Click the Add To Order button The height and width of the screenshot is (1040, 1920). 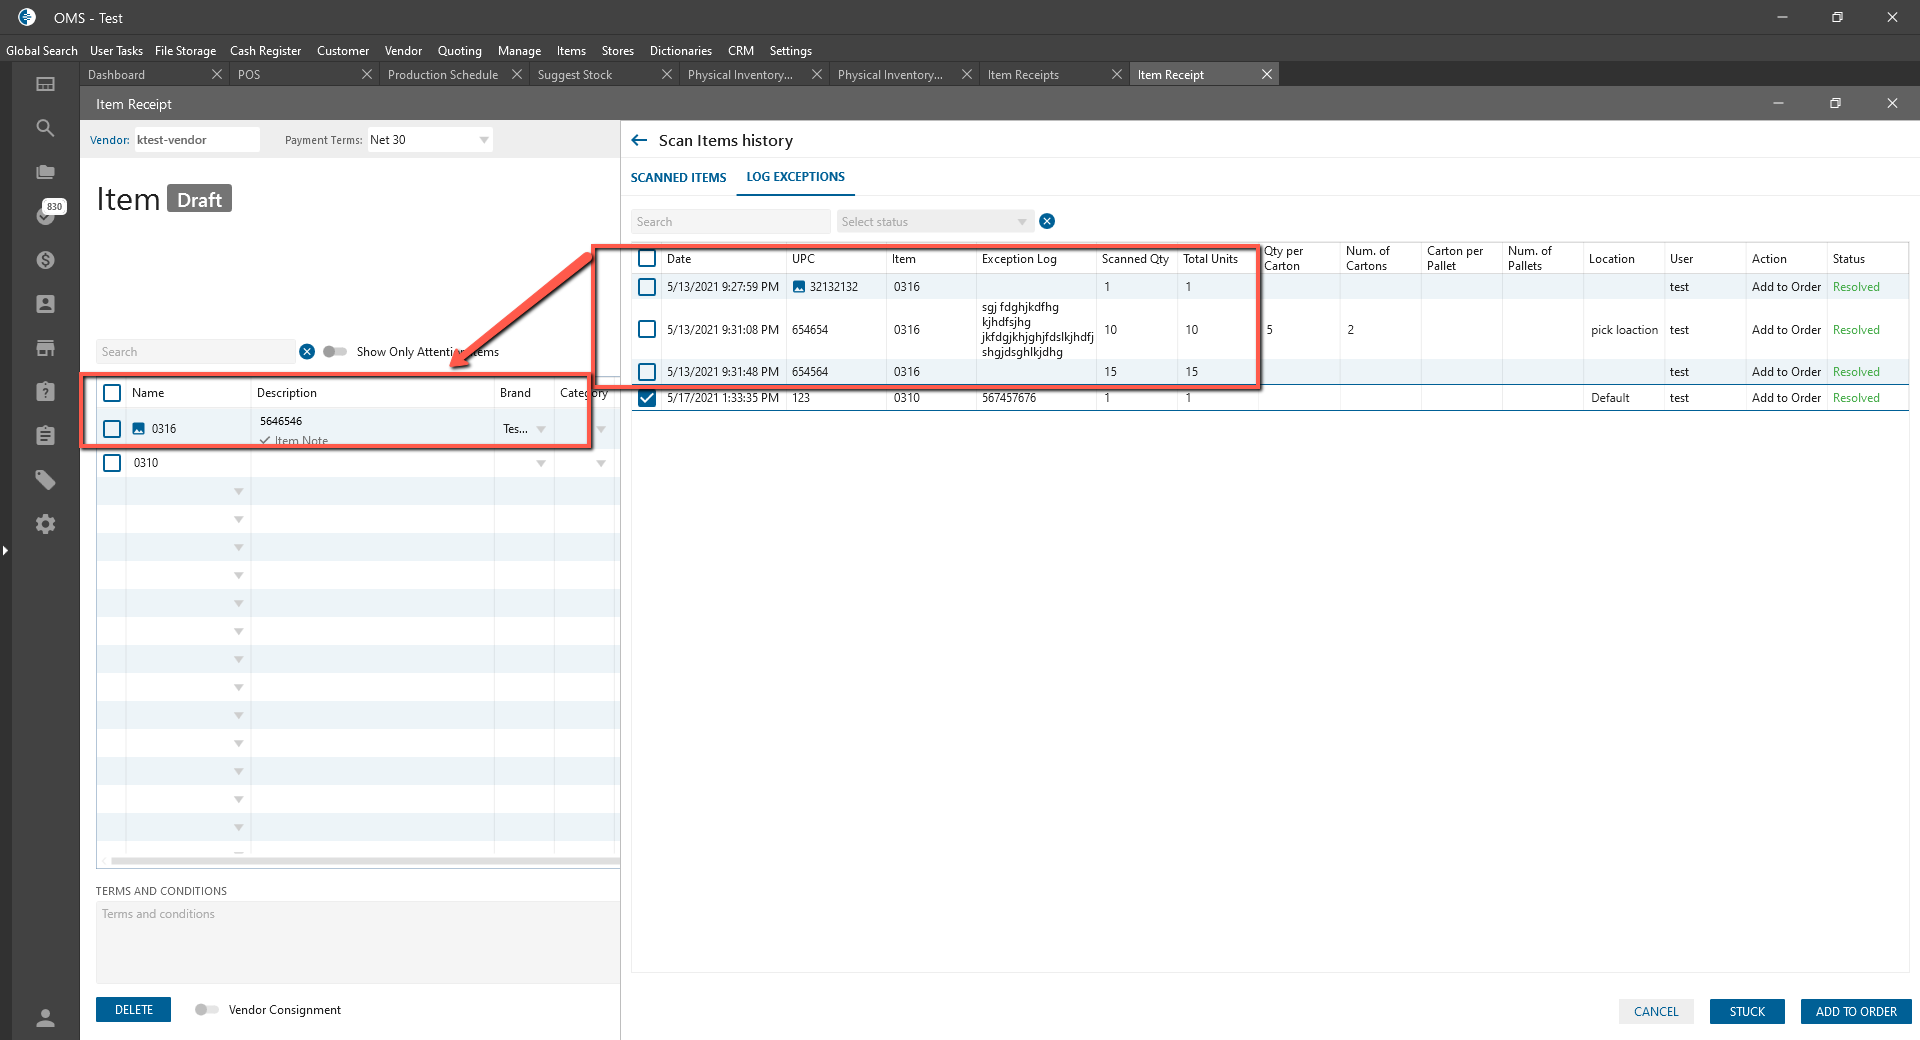click(1855, 1012)
